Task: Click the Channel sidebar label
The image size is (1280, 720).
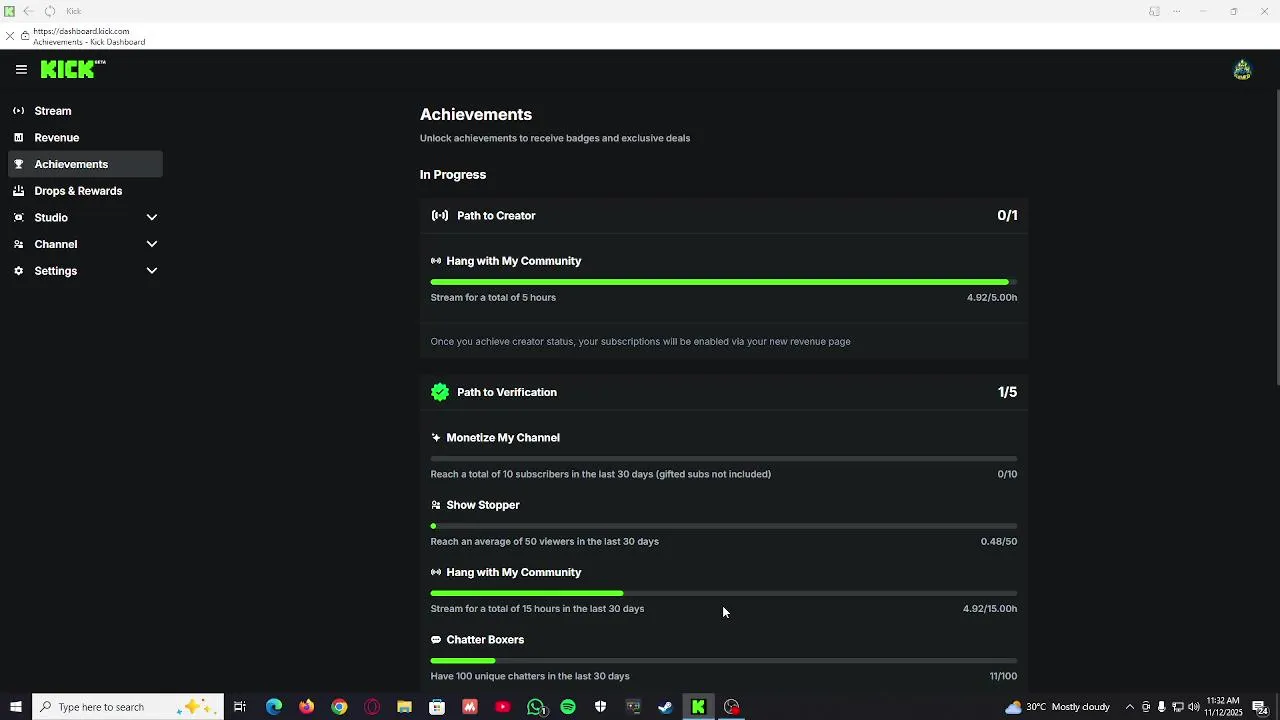Action: [56, 244]
